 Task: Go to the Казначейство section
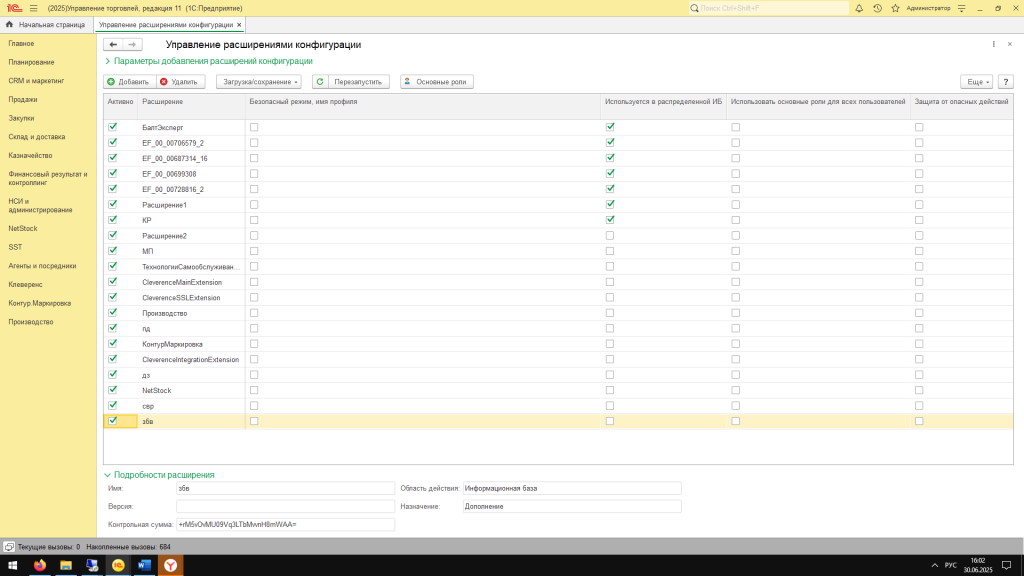[30, 156]
